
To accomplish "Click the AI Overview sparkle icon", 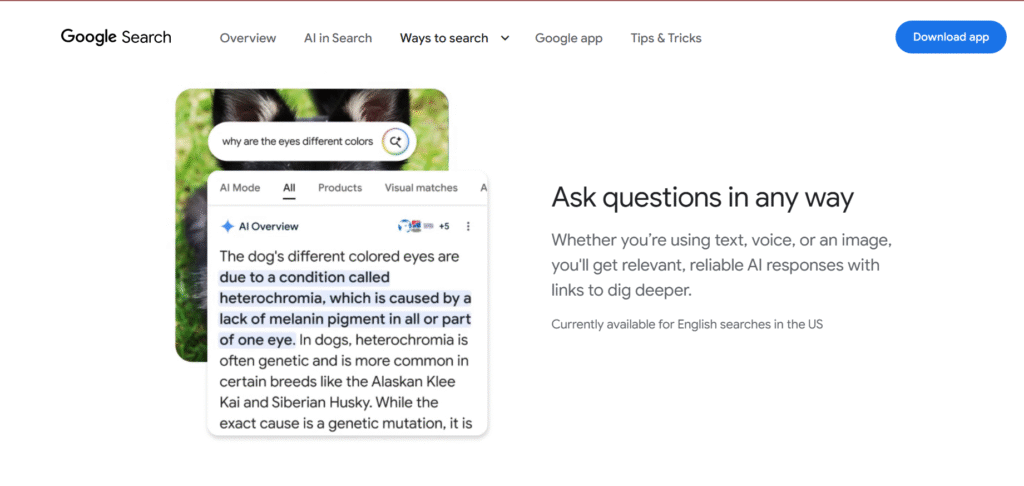I will pyautogui.click(x=227, y=226).
